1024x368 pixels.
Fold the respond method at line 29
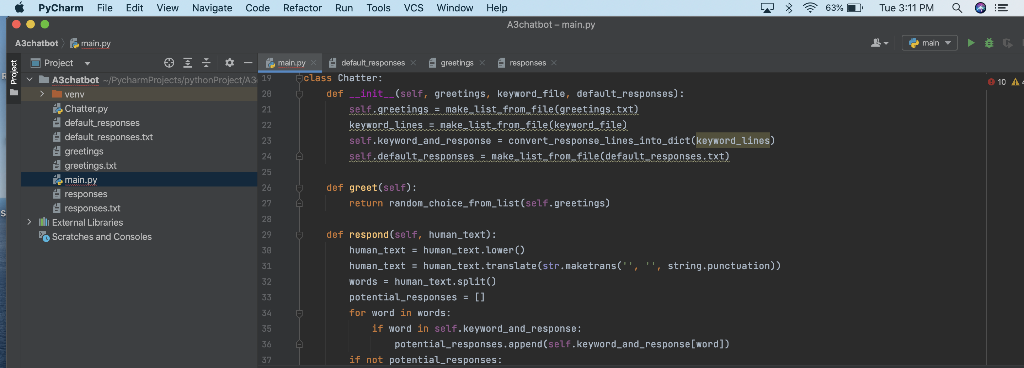pos(299,235)
